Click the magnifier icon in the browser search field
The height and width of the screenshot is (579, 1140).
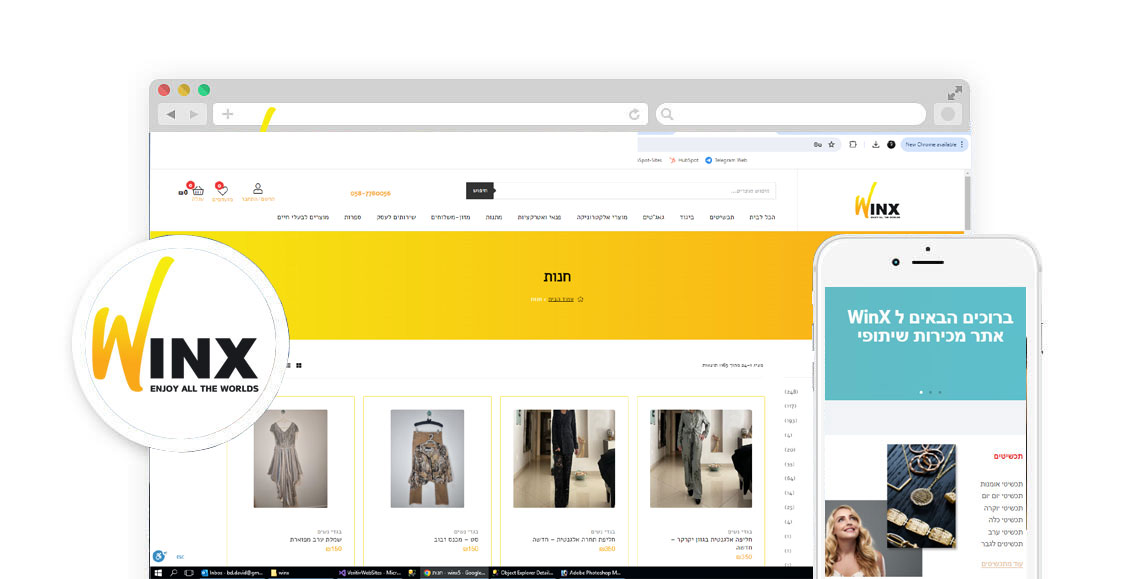667,114
